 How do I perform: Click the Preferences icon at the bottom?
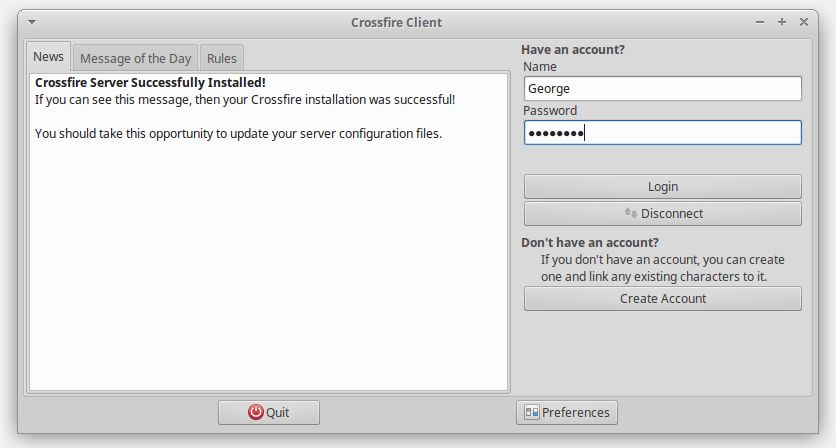click(531, 412)
